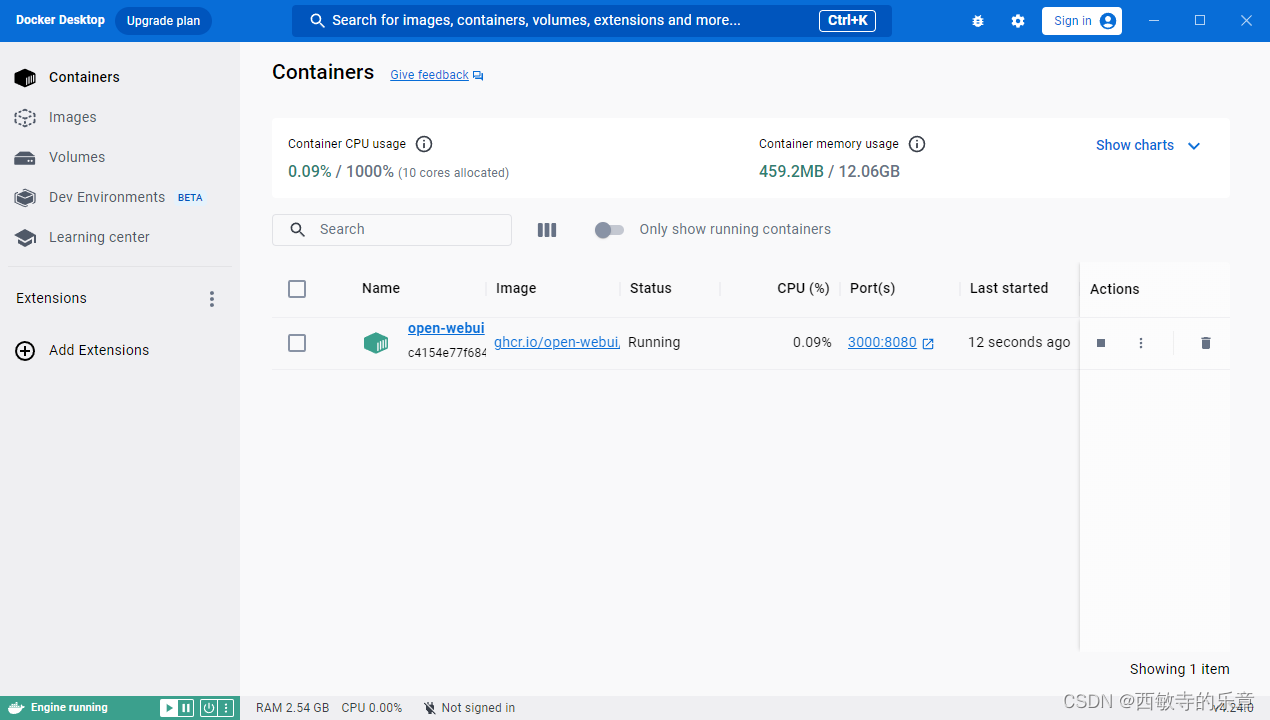Open column display options icon

[x=547, y=230]
